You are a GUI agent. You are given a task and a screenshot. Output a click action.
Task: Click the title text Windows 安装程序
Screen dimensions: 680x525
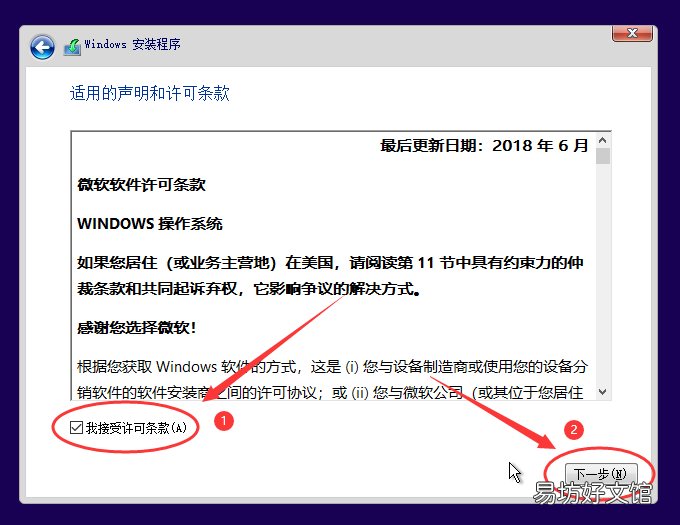click(x=133, y=44)
